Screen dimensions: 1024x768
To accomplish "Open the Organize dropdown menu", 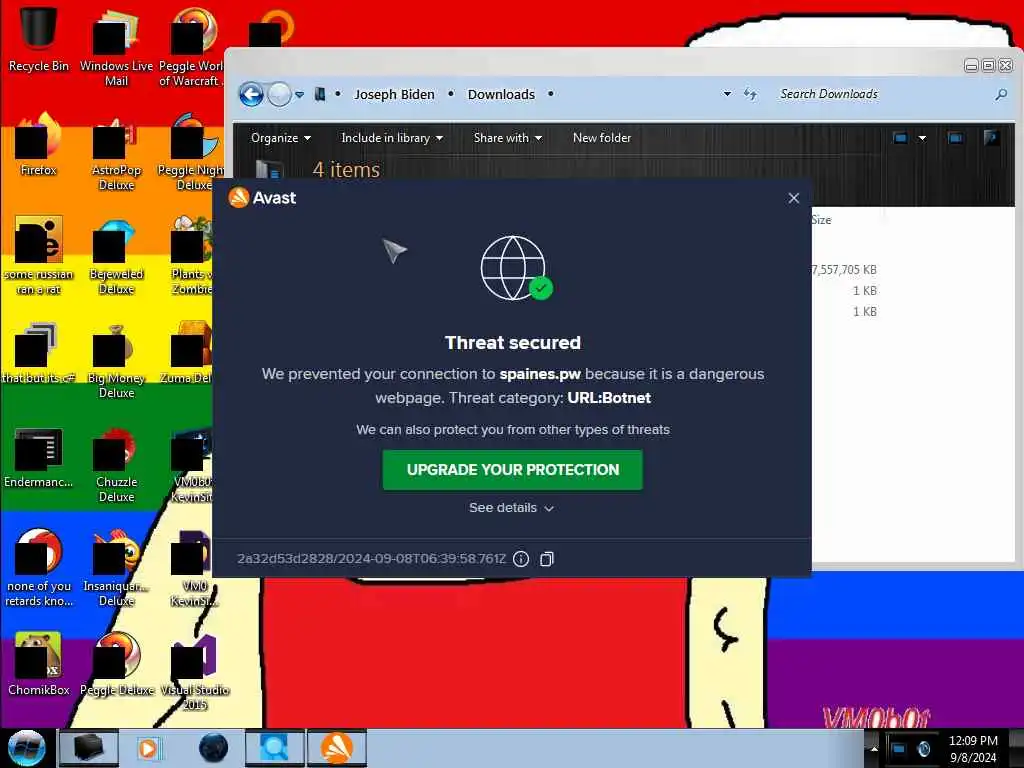I will coord(281,138).
